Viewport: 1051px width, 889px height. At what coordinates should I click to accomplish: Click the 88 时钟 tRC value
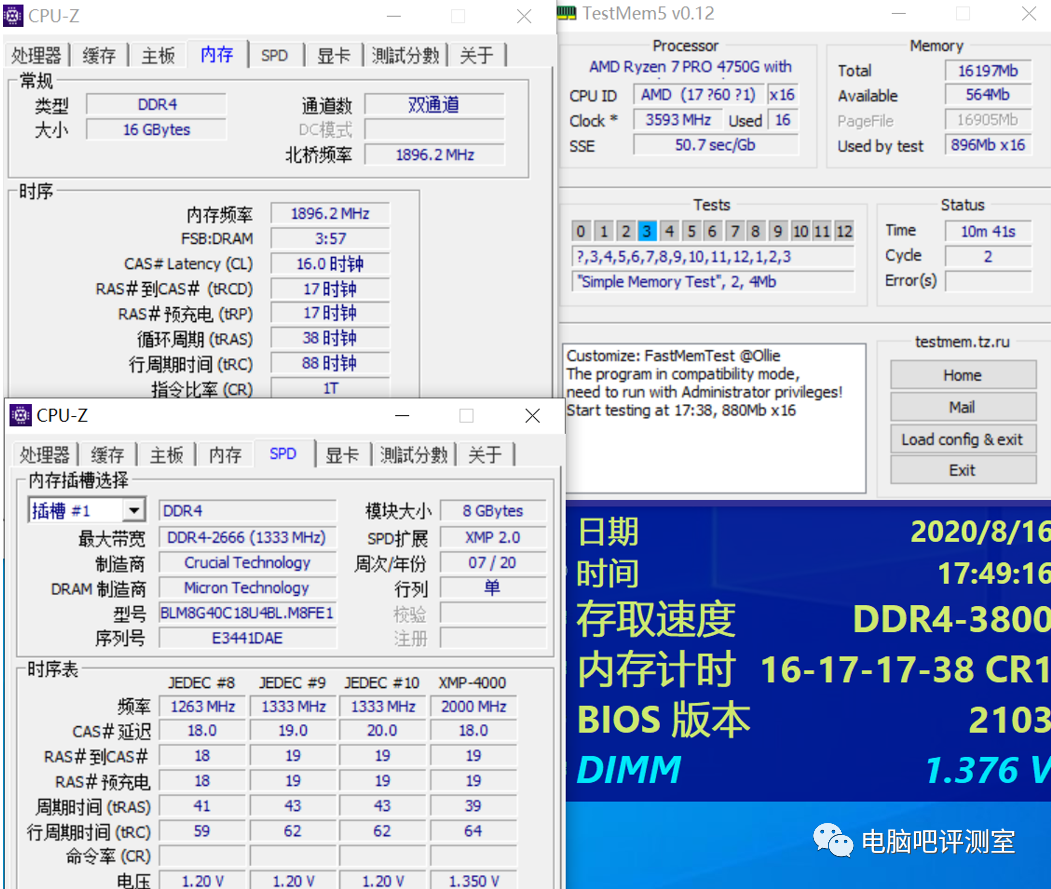point(330,363)
